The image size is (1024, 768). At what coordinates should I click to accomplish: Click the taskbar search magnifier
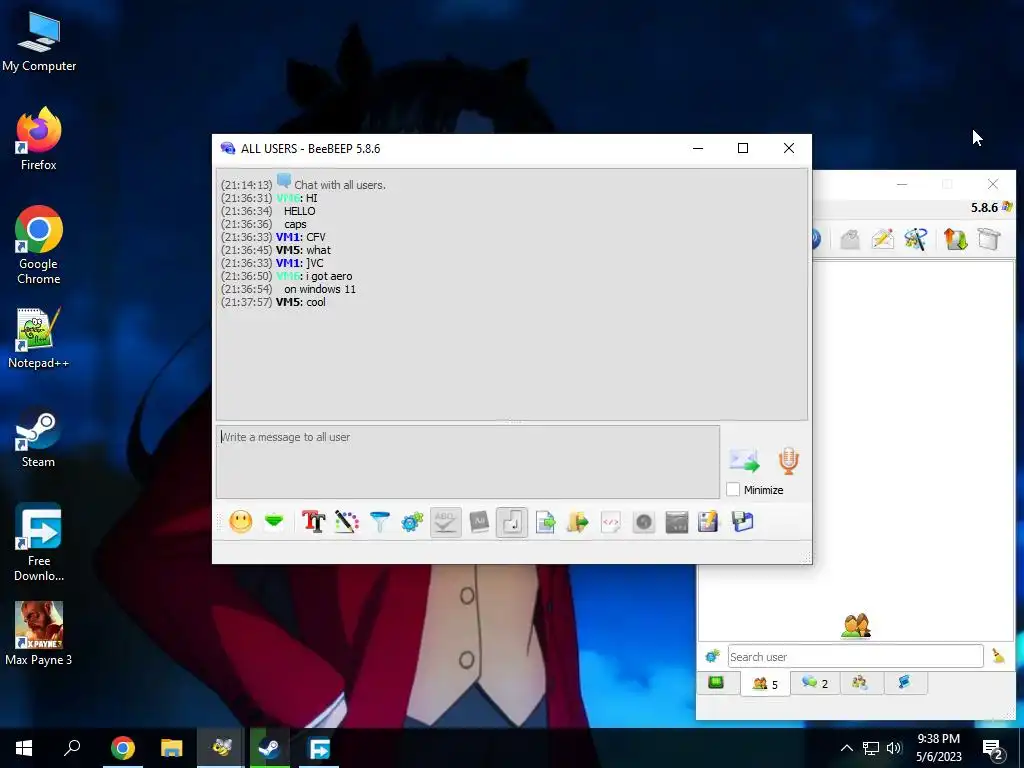pyautogui.click(x=72, y=748)
